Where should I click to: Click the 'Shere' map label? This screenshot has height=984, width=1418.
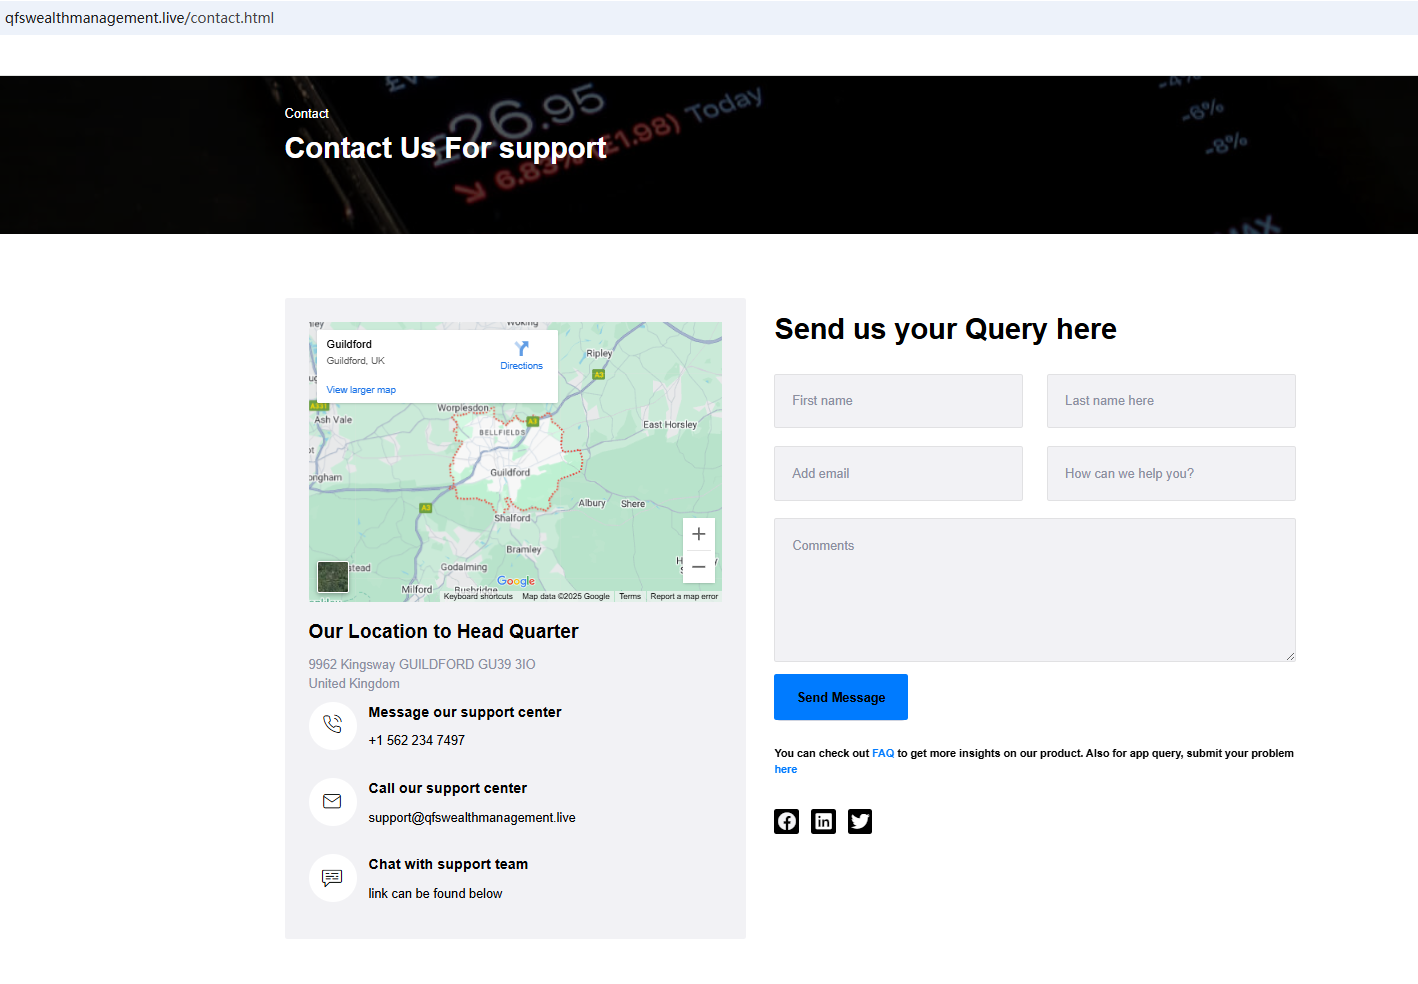(x=633, y=504)
